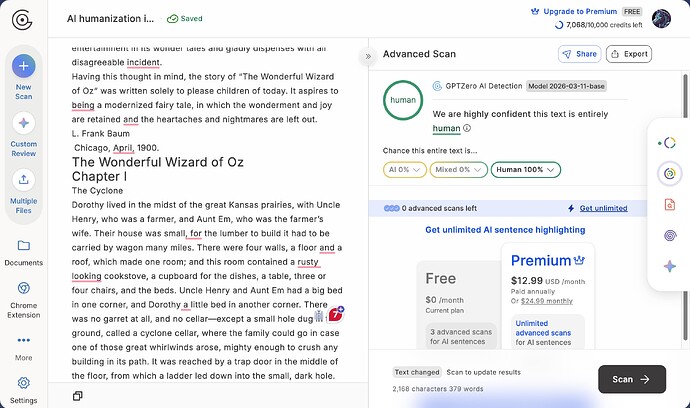Open Settings from the sidebar
The width and height of the screenshot is (690, 408).
(24, 390)
